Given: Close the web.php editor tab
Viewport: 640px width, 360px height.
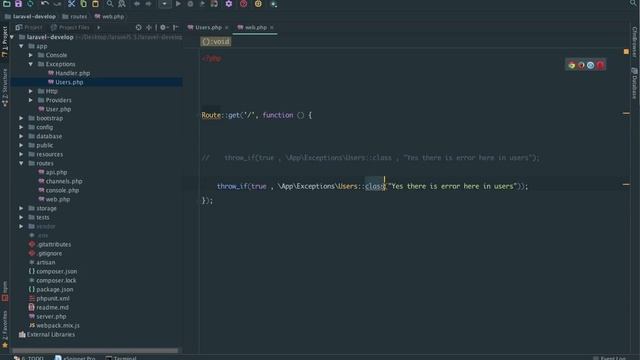Looking at the screenshot, I should point(272,27).
